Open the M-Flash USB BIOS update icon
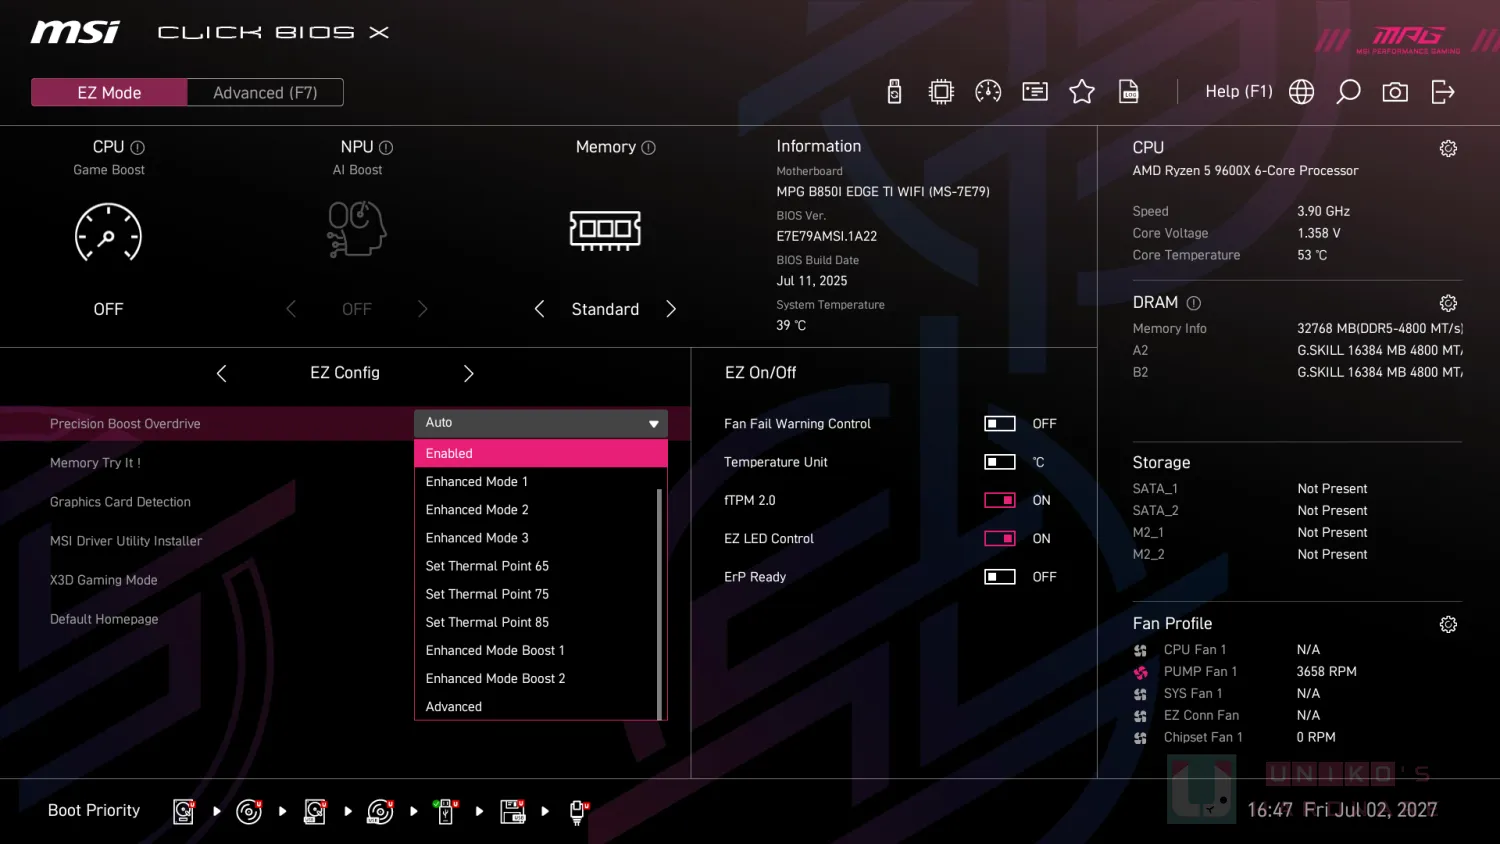The height and width of the screenshot is (844, 1500). point(894,92)
